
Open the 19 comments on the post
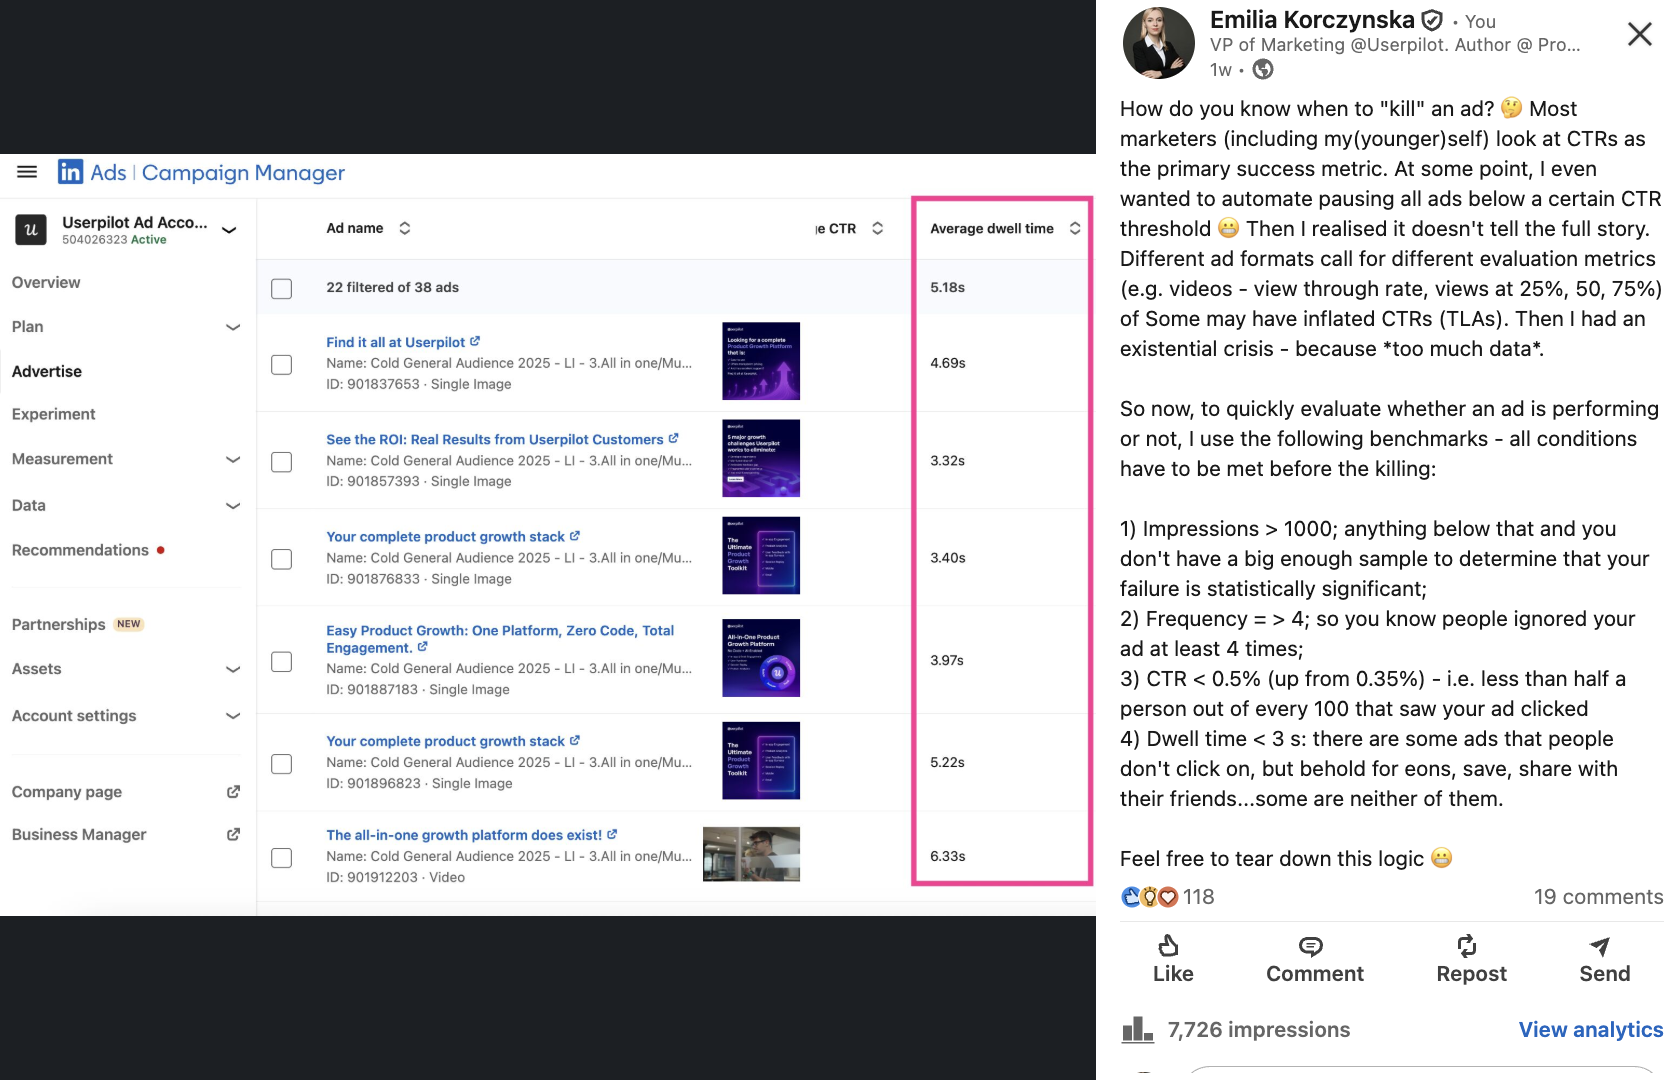click(x=1598, y=897)
